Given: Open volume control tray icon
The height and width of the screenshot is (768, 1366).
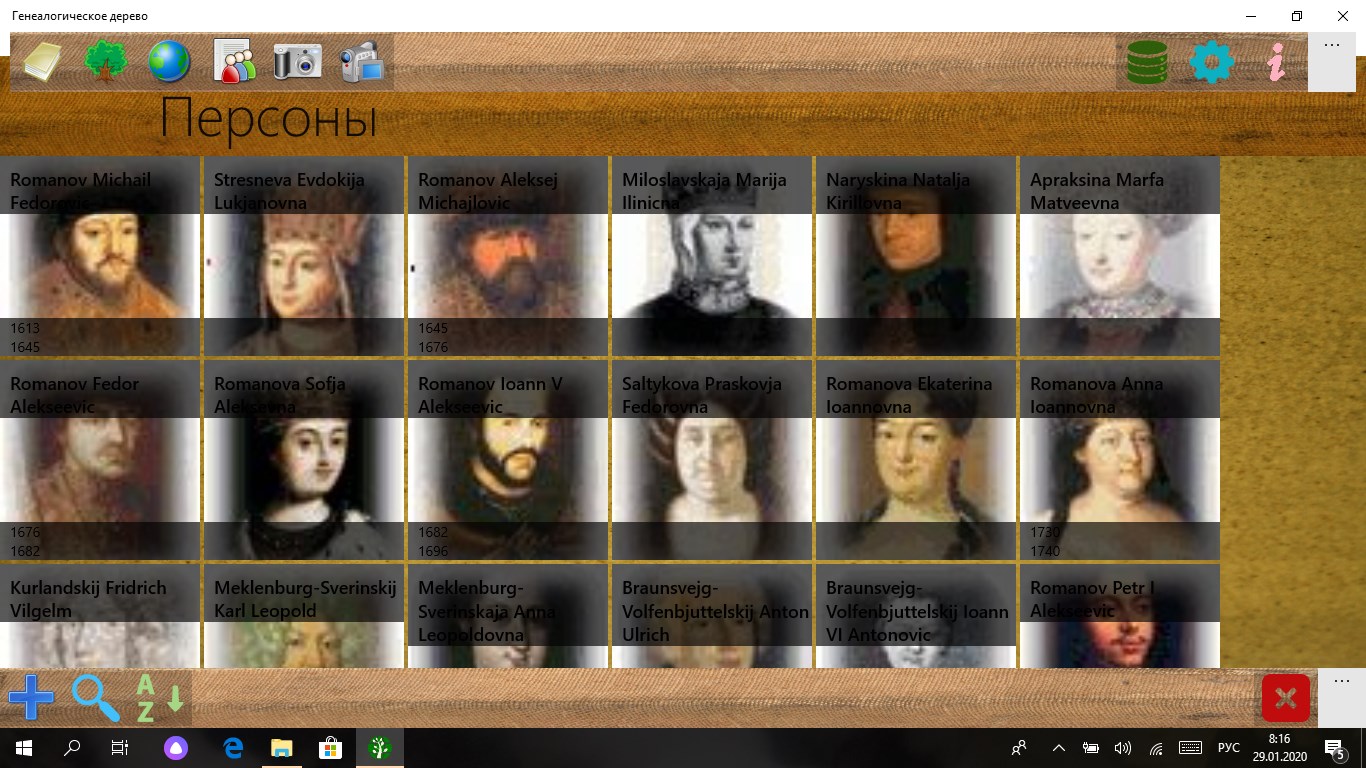Looking at the screenshot, I should [1123, 748].
